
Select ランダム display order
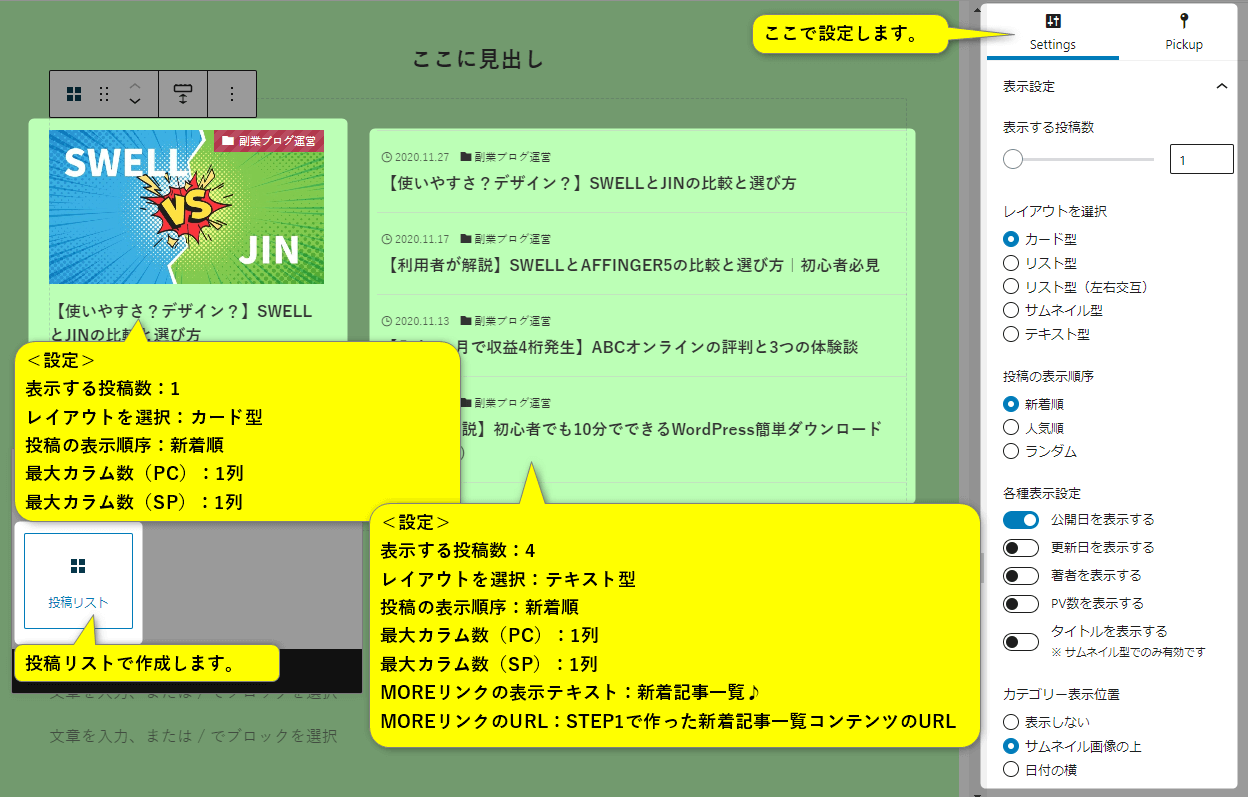(x=1011, y=451)
